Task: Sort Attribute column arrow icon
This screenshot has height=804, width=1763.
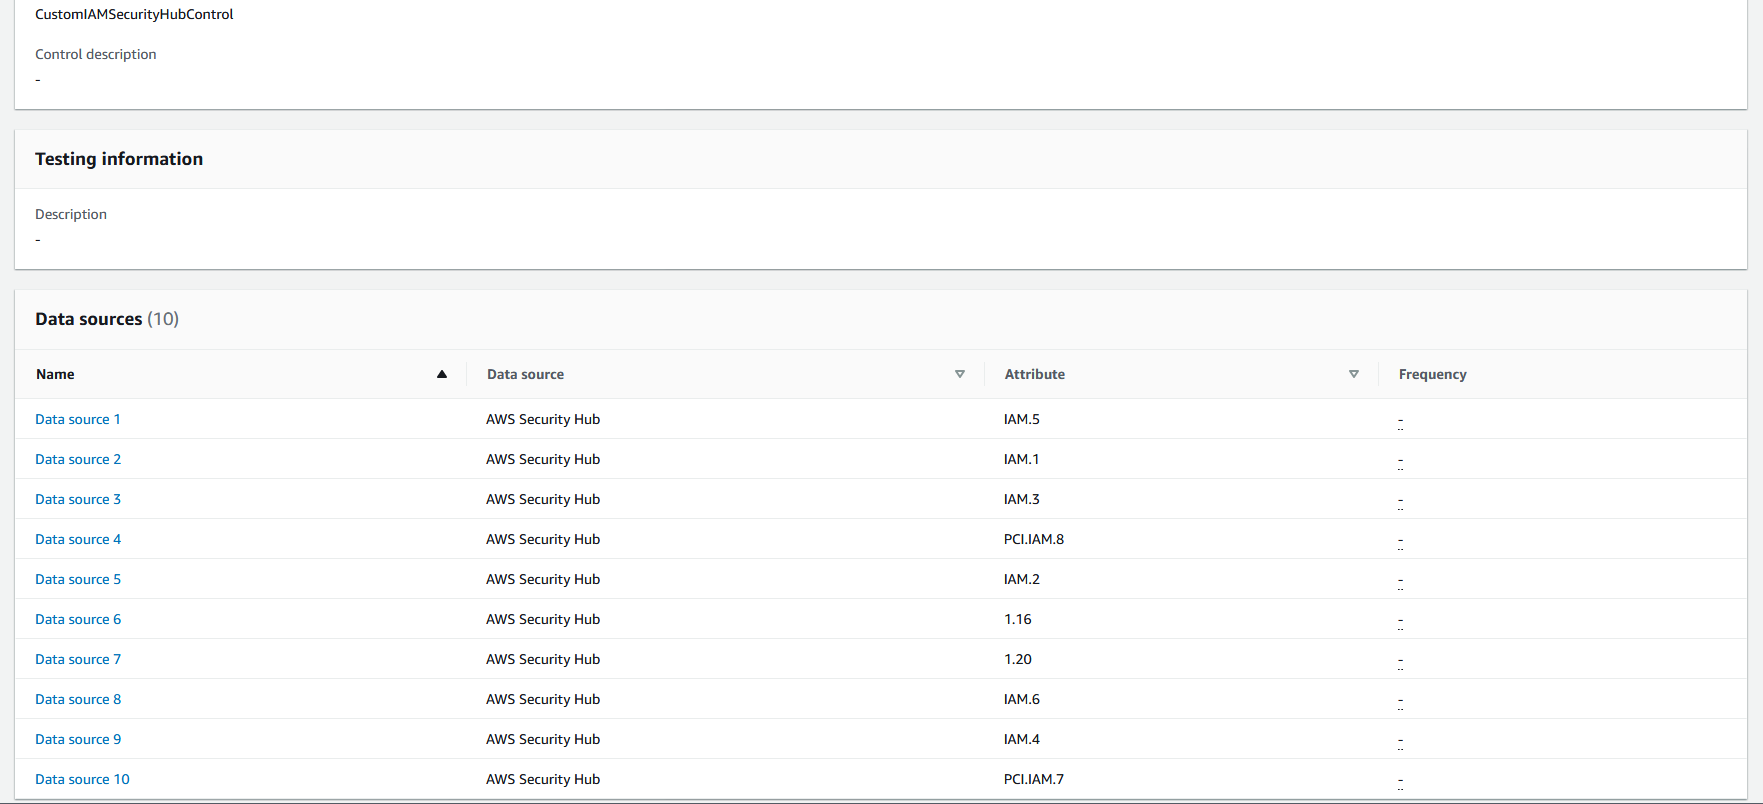Action: [x=1354, y=374]
